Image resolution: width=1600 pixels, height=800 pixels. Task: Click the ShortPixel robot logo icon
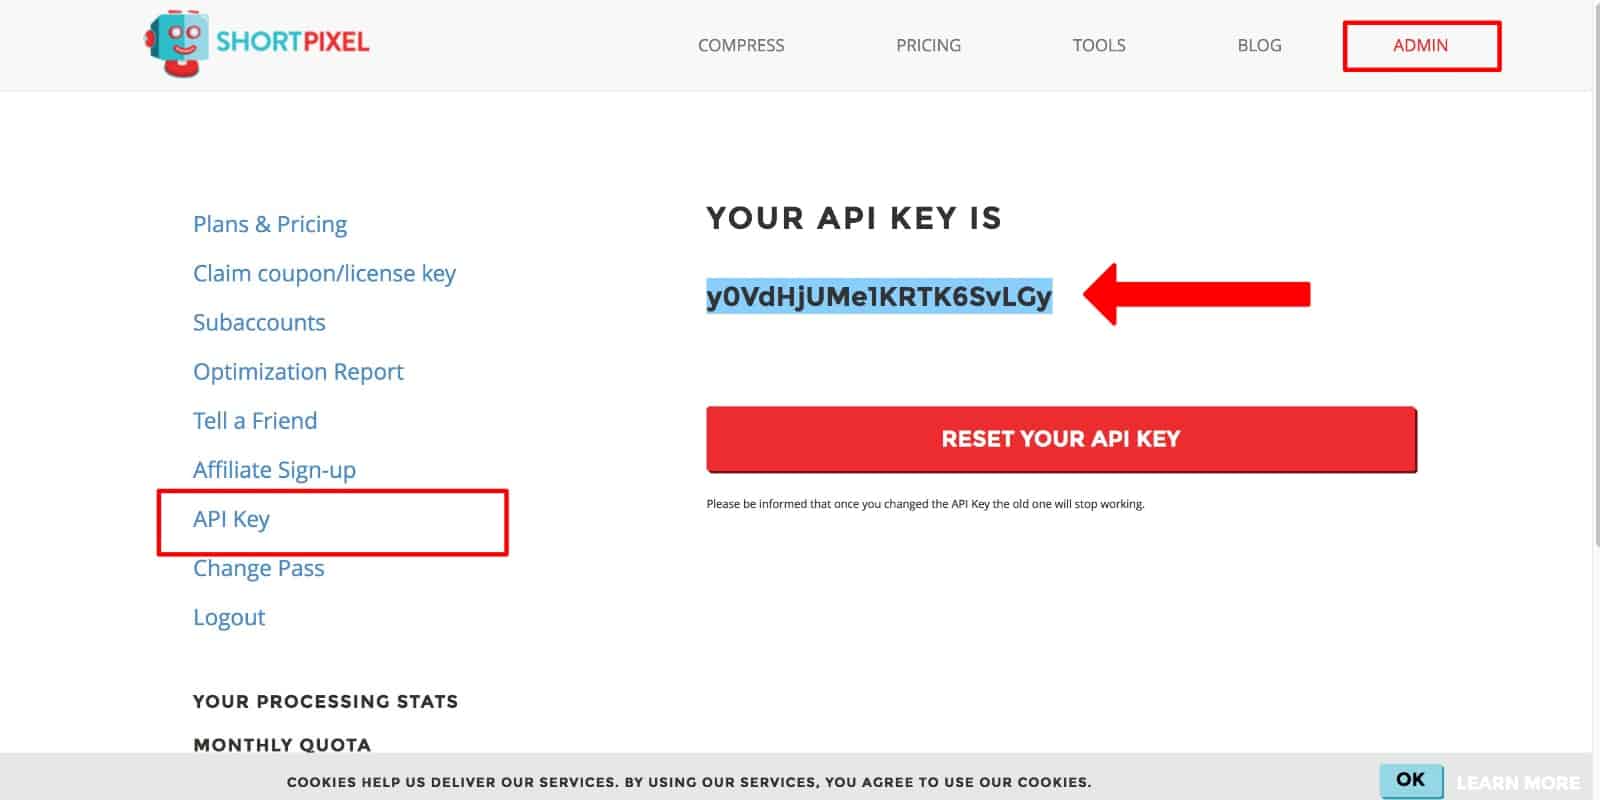click(176, 44)
